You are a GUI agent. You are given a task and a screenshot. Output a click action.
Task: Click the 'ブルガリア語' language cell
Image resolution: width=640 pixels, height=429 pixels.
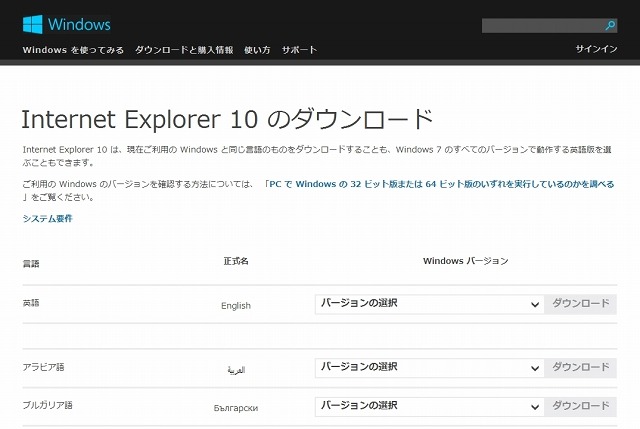[47, 405]
